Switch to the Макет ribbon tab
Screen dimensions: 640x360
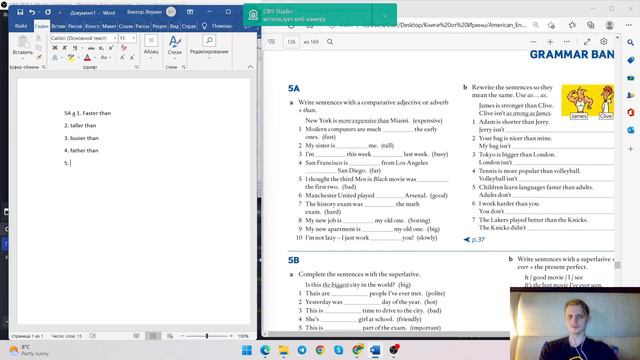tap(109, 26)
